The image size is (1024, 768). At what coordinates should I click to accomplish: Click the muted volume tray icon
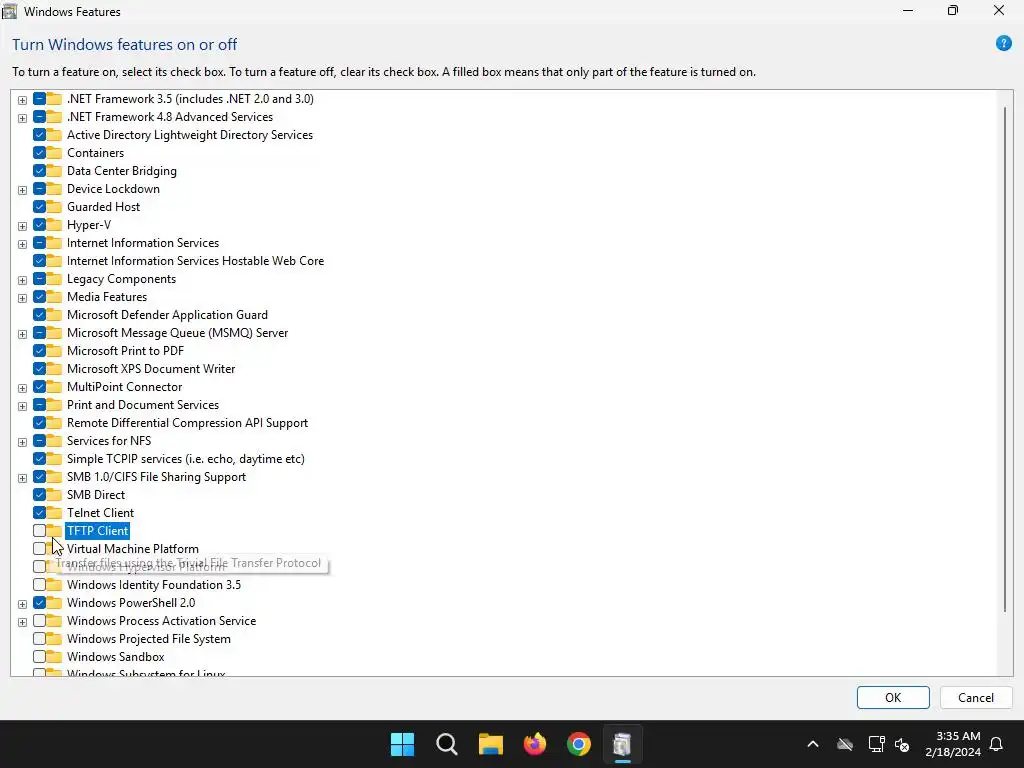(902, 744)
